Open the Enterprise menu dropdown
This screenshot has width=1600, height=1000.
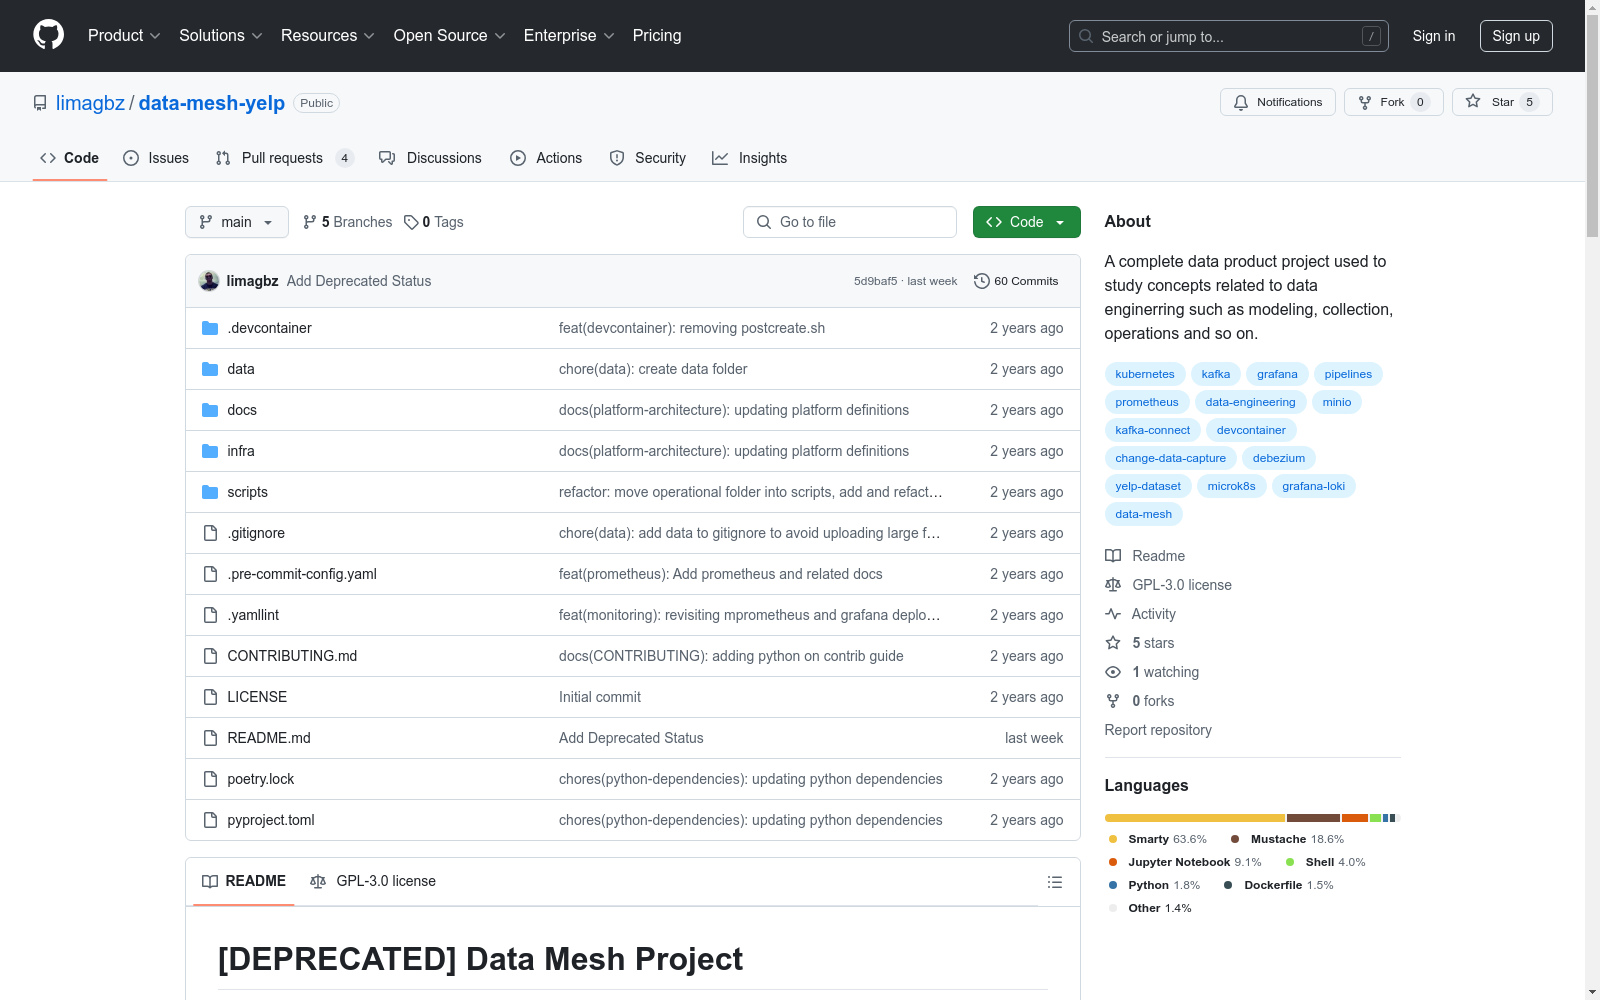coord(569,36)
